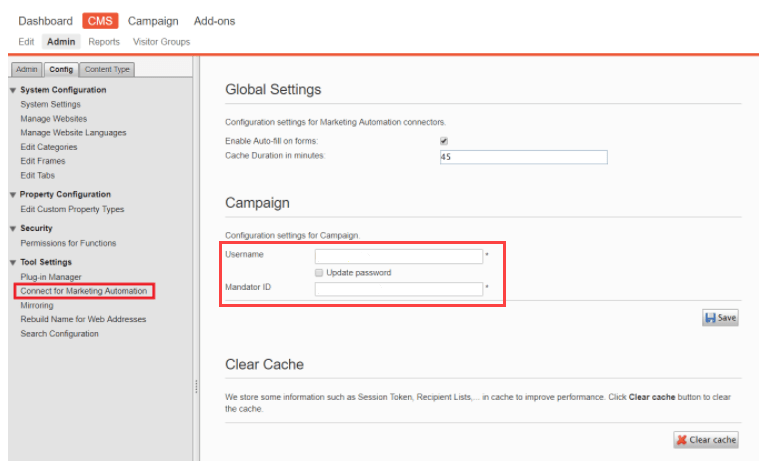Collapse the Property Configuration section

click(x=13, y=195)
